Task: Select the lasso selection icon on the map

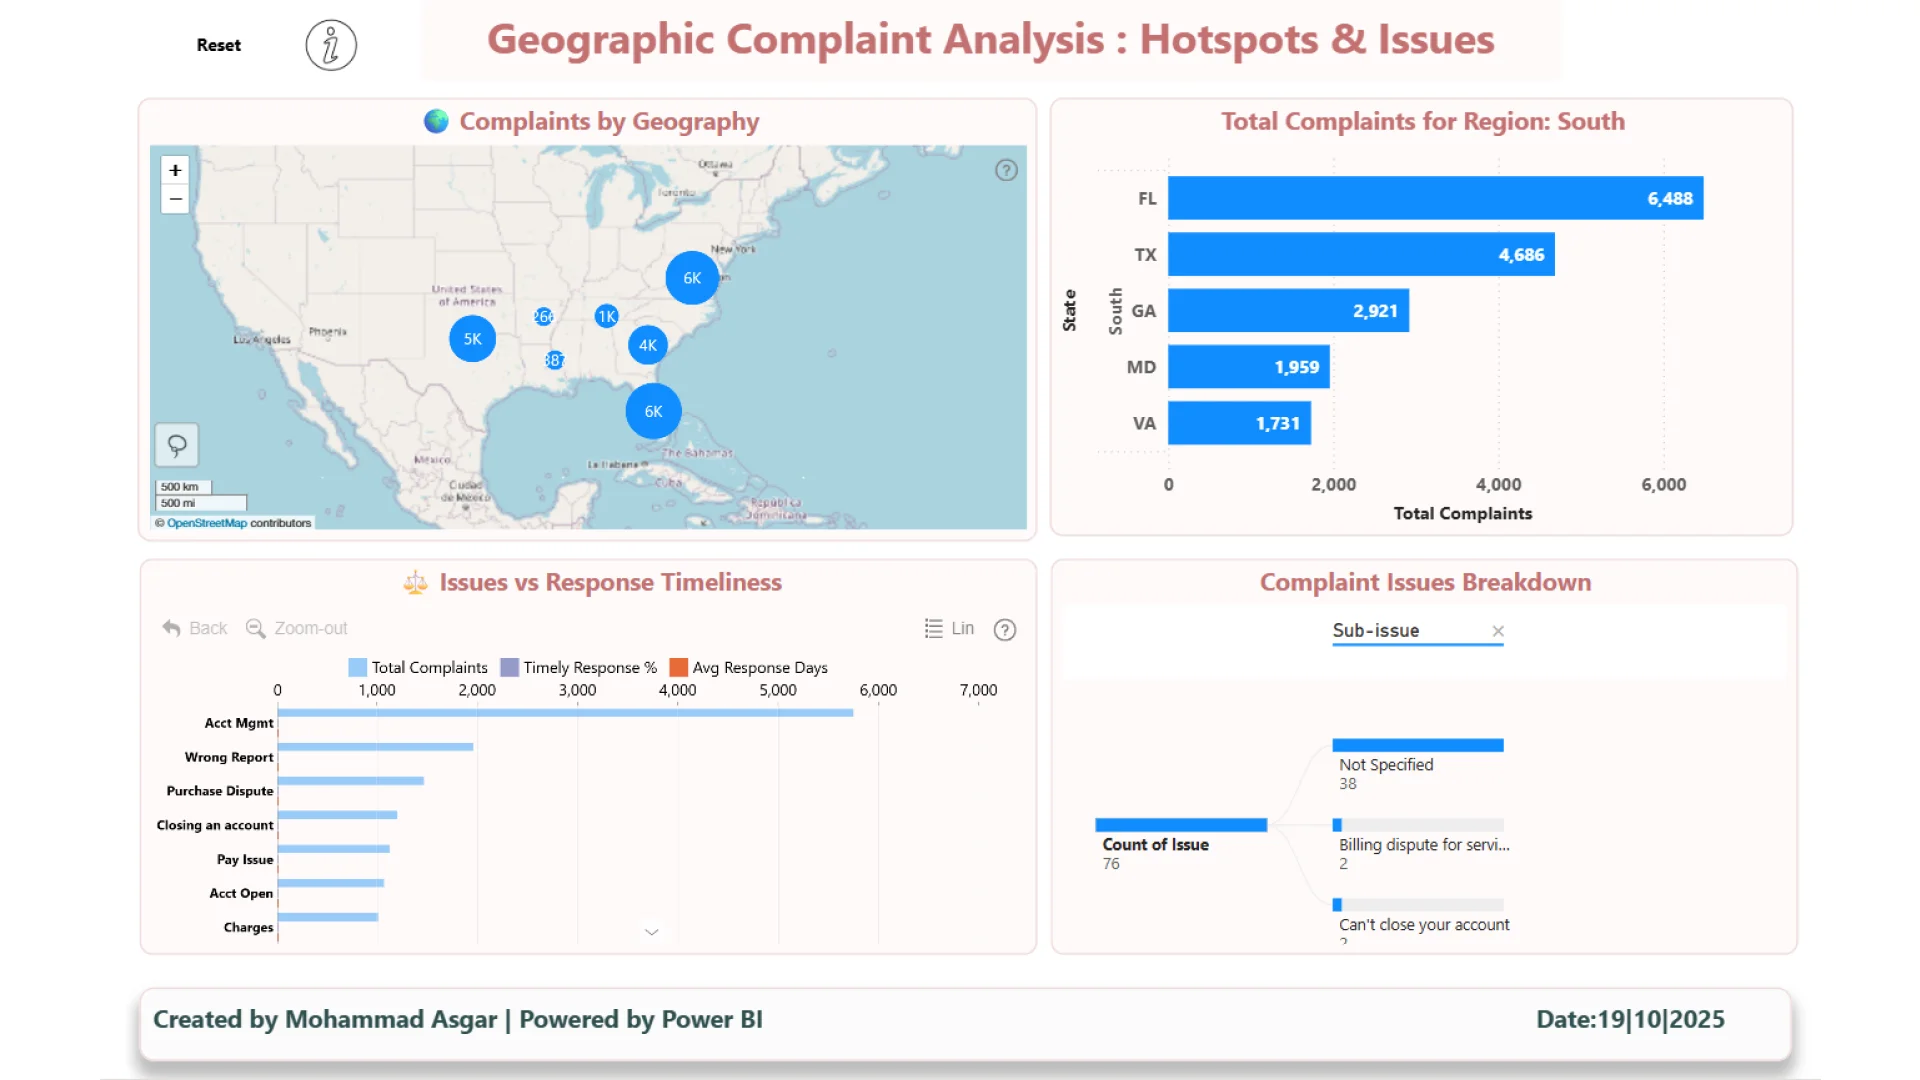Action: [x=176, y=444]
